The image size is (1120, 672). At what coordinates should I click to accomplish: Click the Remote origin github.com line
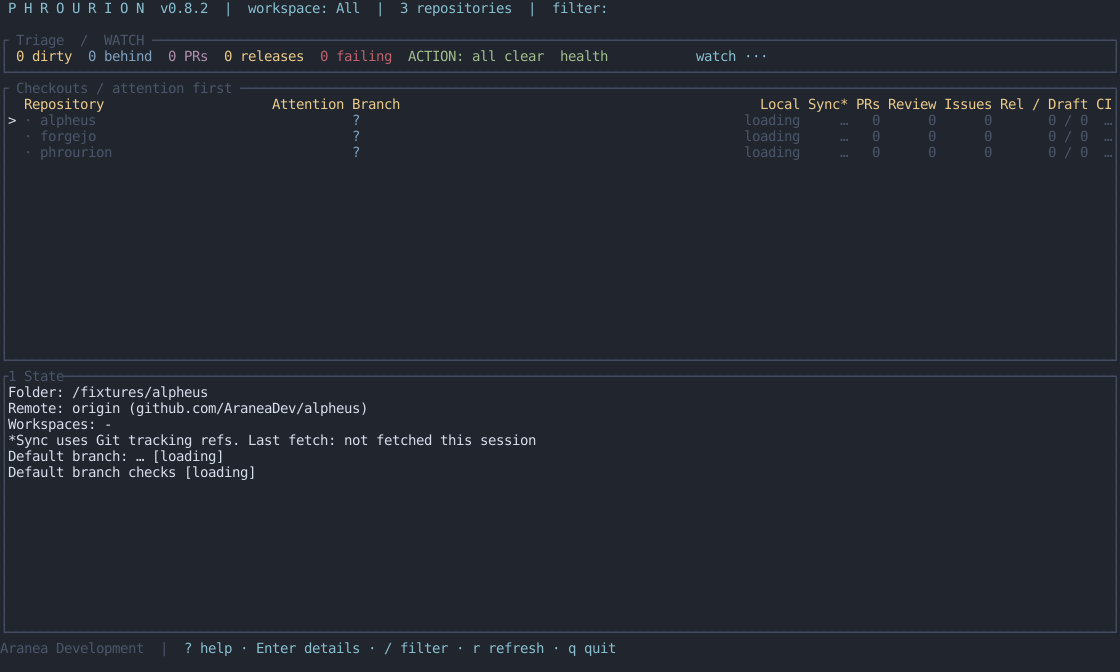[x=188, y=408]
